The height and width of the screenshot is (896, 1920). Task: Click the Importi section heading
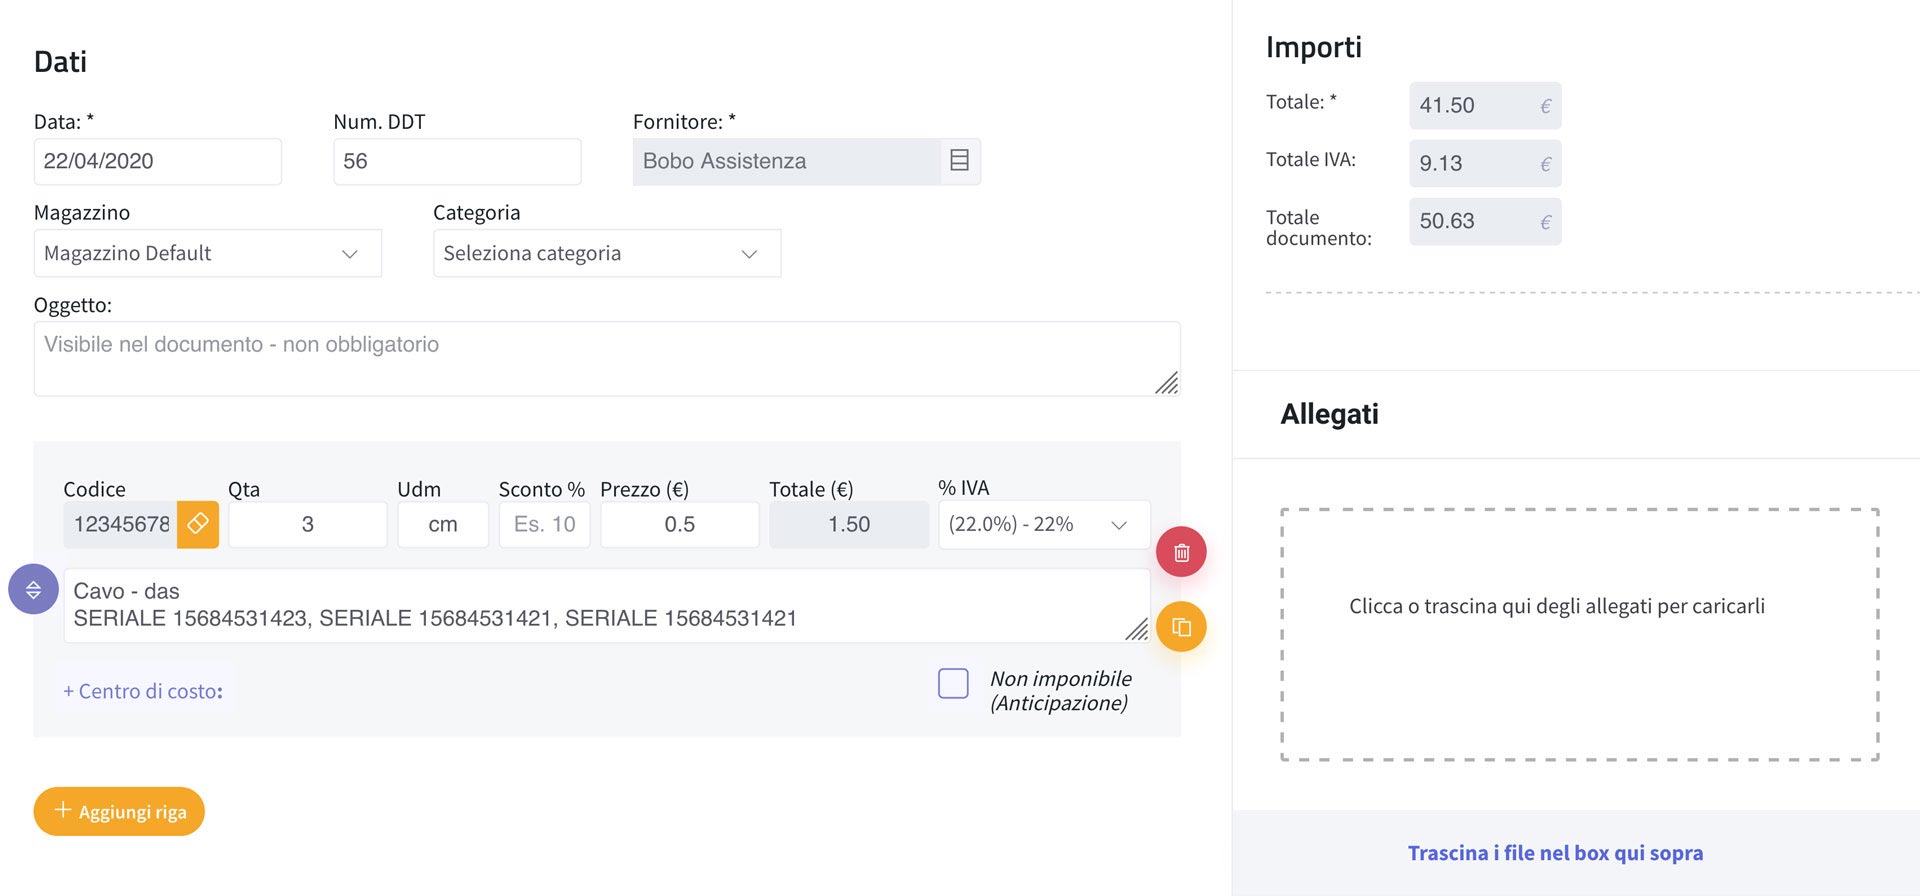click(x=1313, y=47)
